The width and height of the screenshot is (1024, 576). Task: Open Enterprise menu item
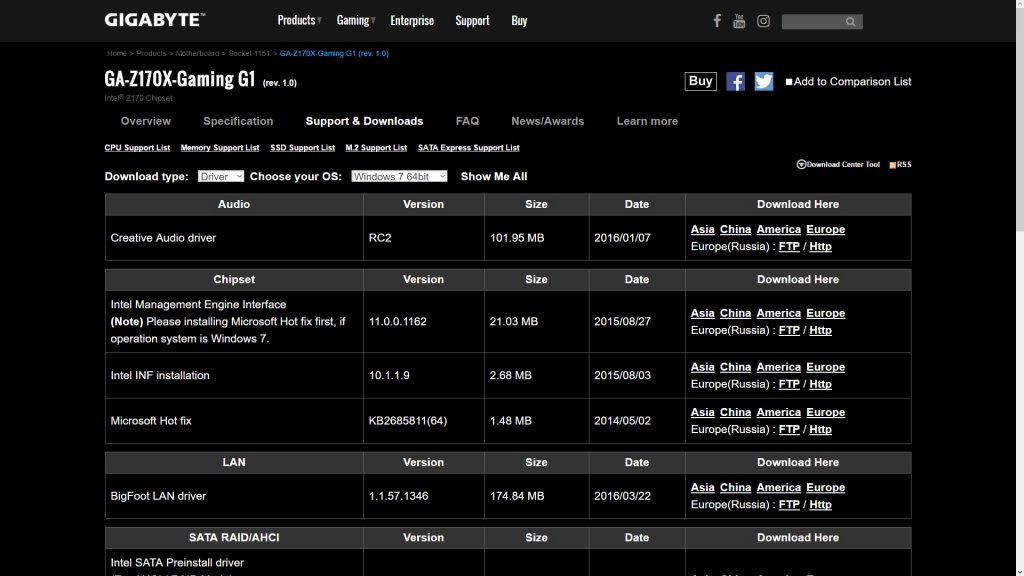(412, 20)
